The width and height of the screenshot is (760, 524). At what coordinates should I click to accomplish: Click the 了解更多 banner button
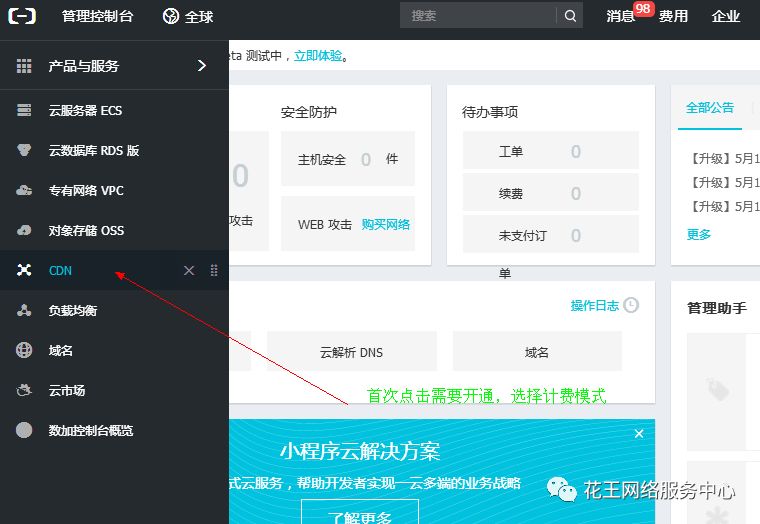click(360, 512)
